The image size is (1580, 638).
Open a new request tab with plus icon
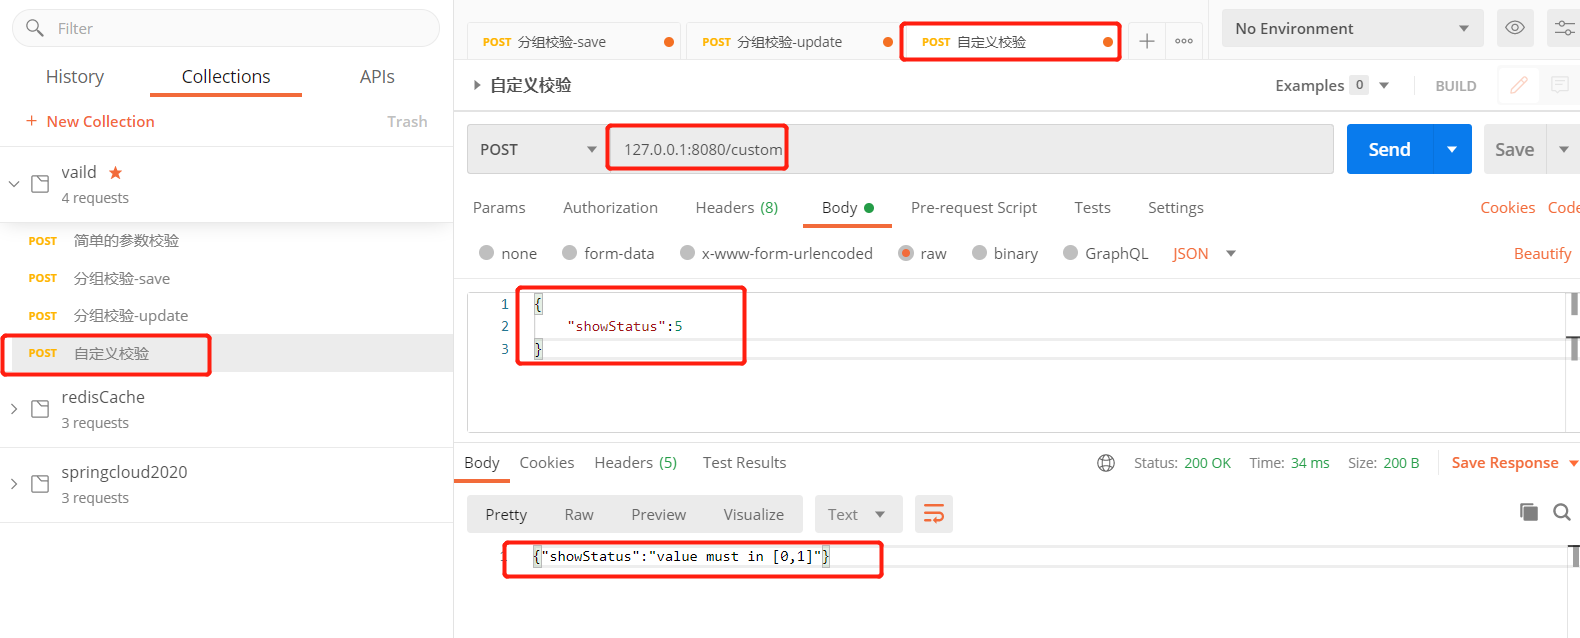click(x=1147, y=41)
